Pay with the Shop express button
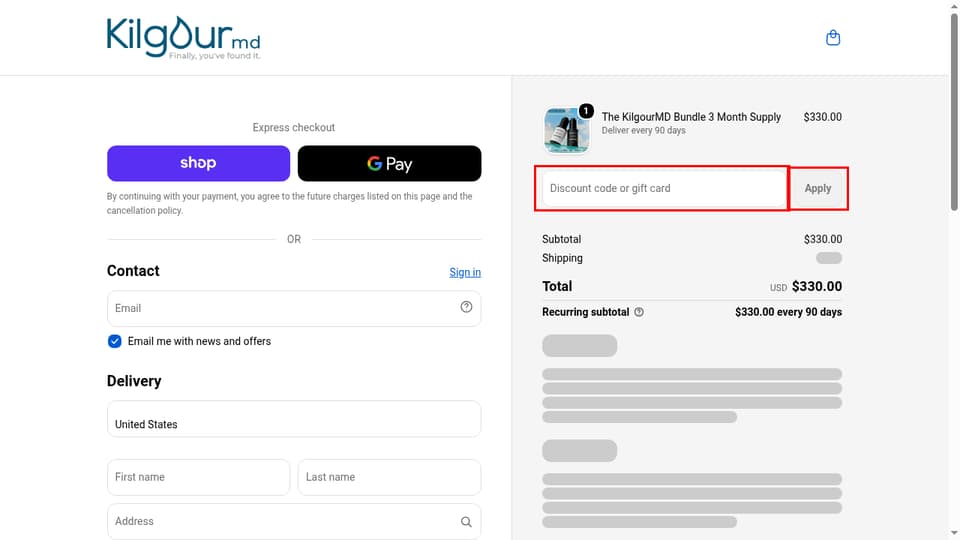The image size is (960, 540). [198, 163]
